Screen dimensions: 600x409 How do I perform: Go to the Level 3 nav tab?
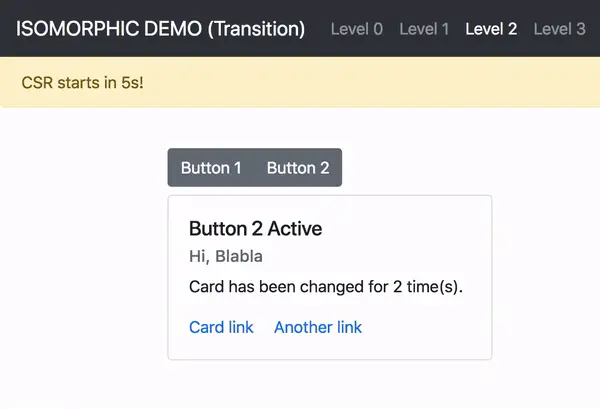(x=559, y=29)
